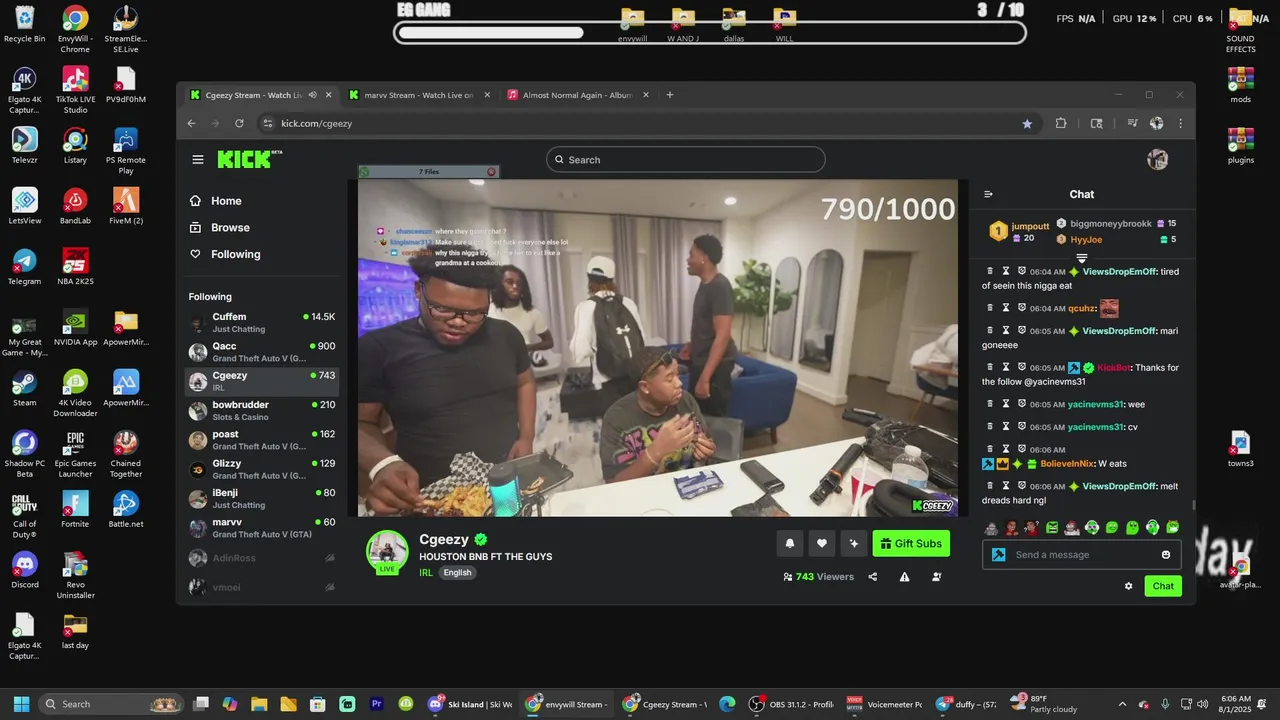Go to Home in Kick sidebar
Screen dimensions: 1280x720
click(226, 201)
